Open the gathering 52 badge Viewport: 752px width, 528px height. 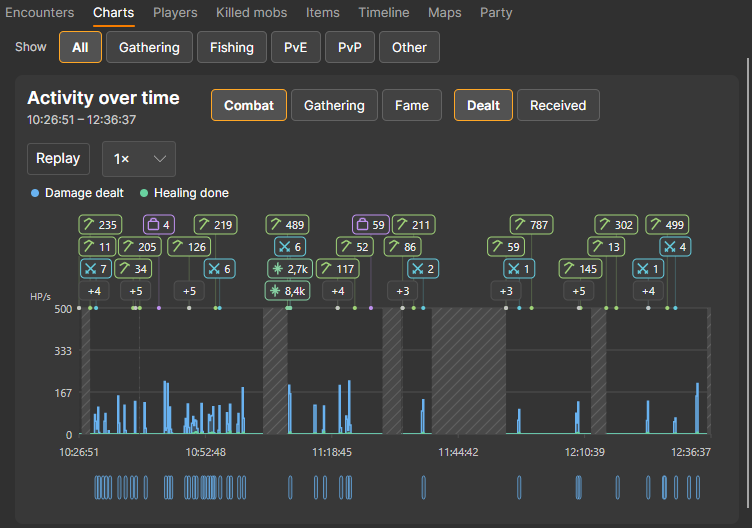click(355, 246)
